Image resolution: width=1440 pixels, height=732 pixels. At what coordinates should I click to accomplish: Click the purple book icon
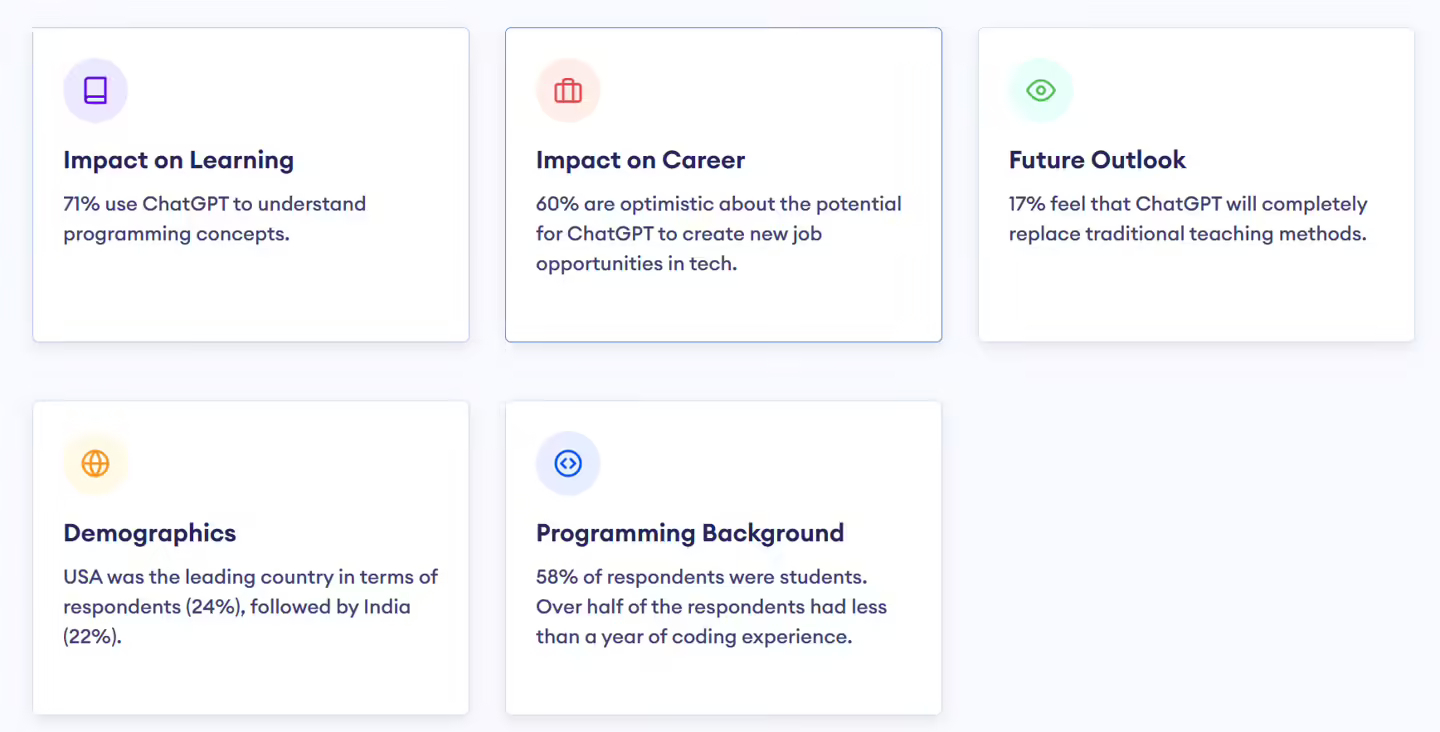(95, 90)
